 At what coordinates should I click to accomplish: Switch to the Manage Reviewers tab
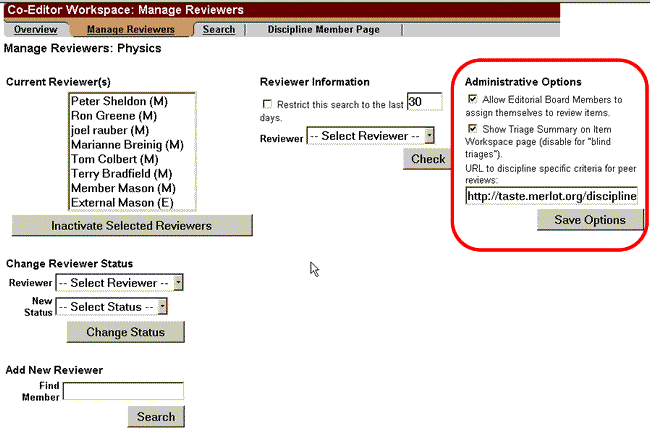point(130,30)
